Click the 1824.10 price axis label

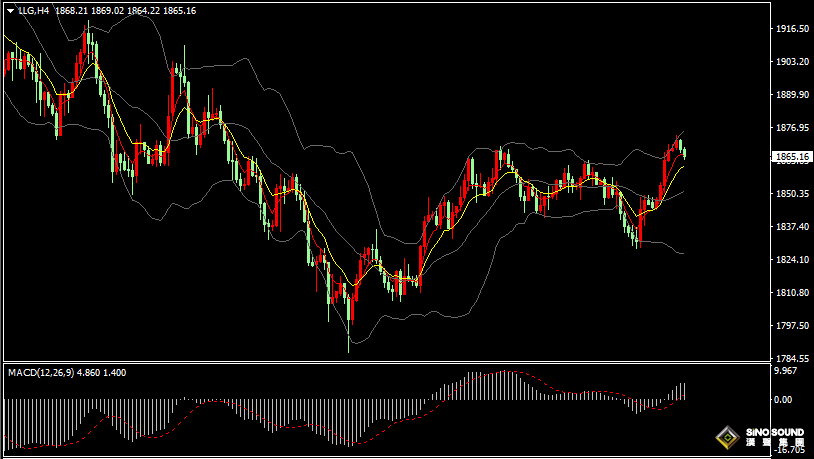(791, 260)
